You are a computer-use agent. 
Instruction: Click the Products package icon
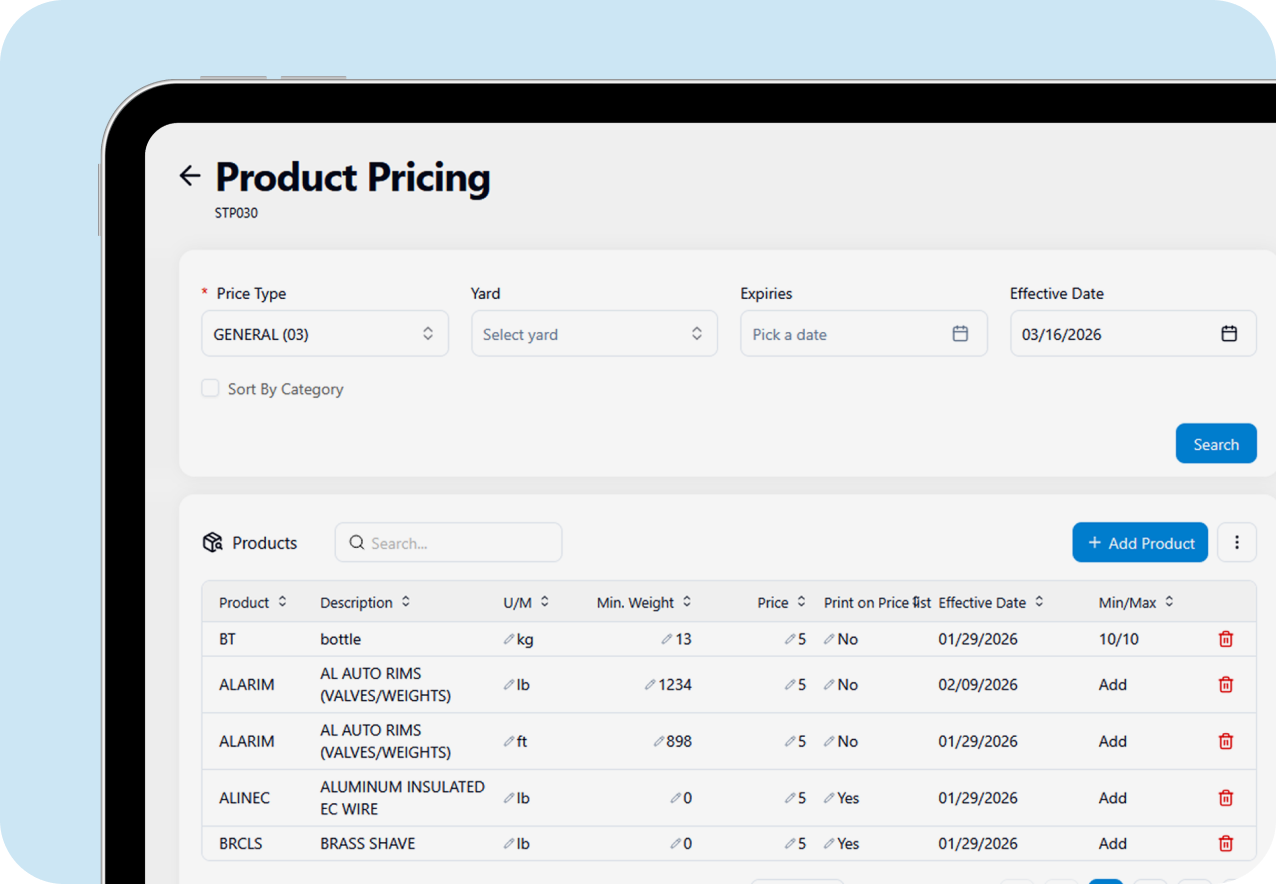pos(212,541)
